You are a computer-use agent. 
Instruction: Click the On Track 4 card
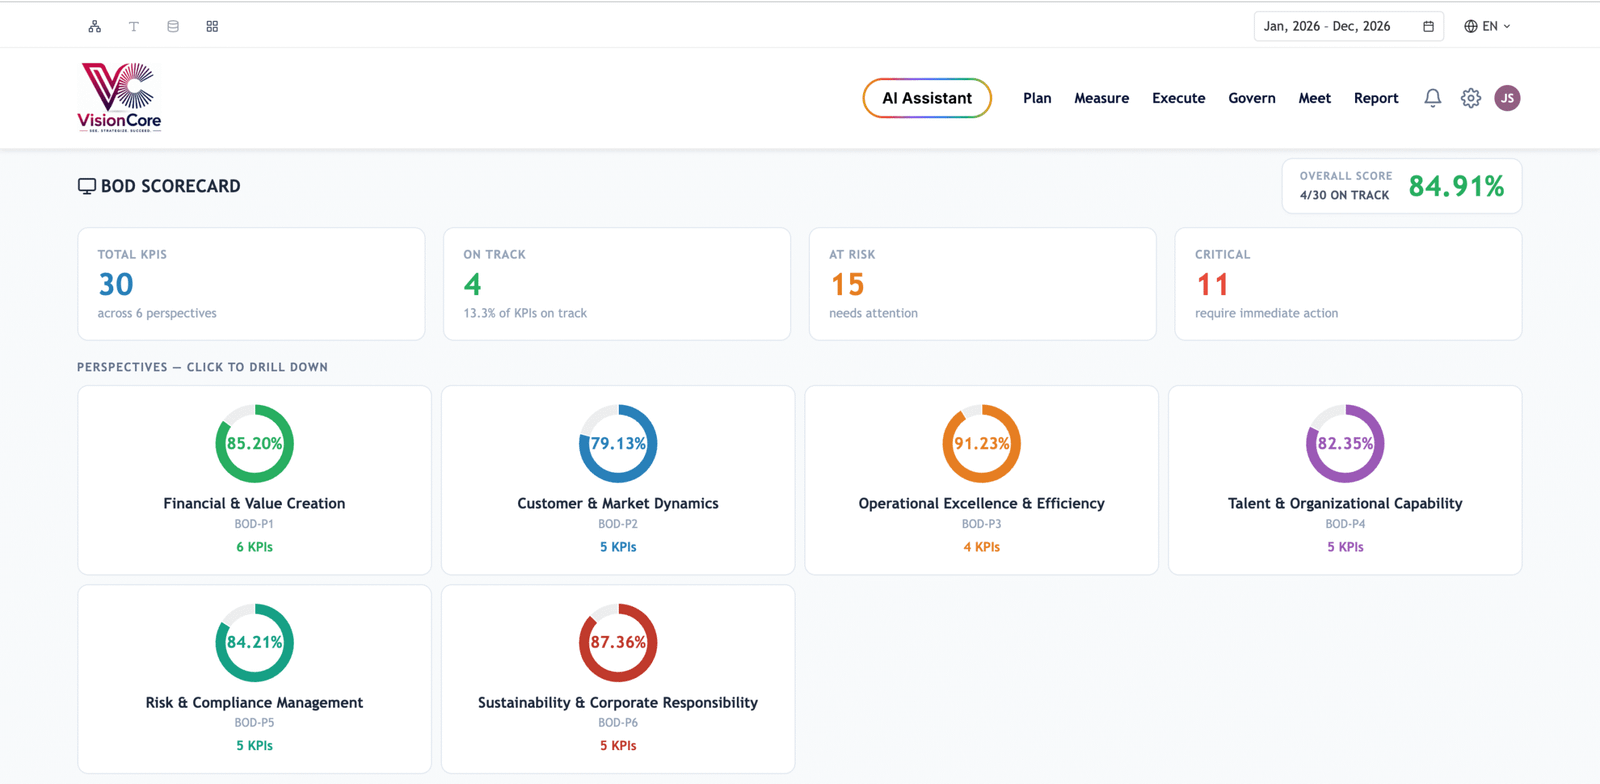click(617, 284)
